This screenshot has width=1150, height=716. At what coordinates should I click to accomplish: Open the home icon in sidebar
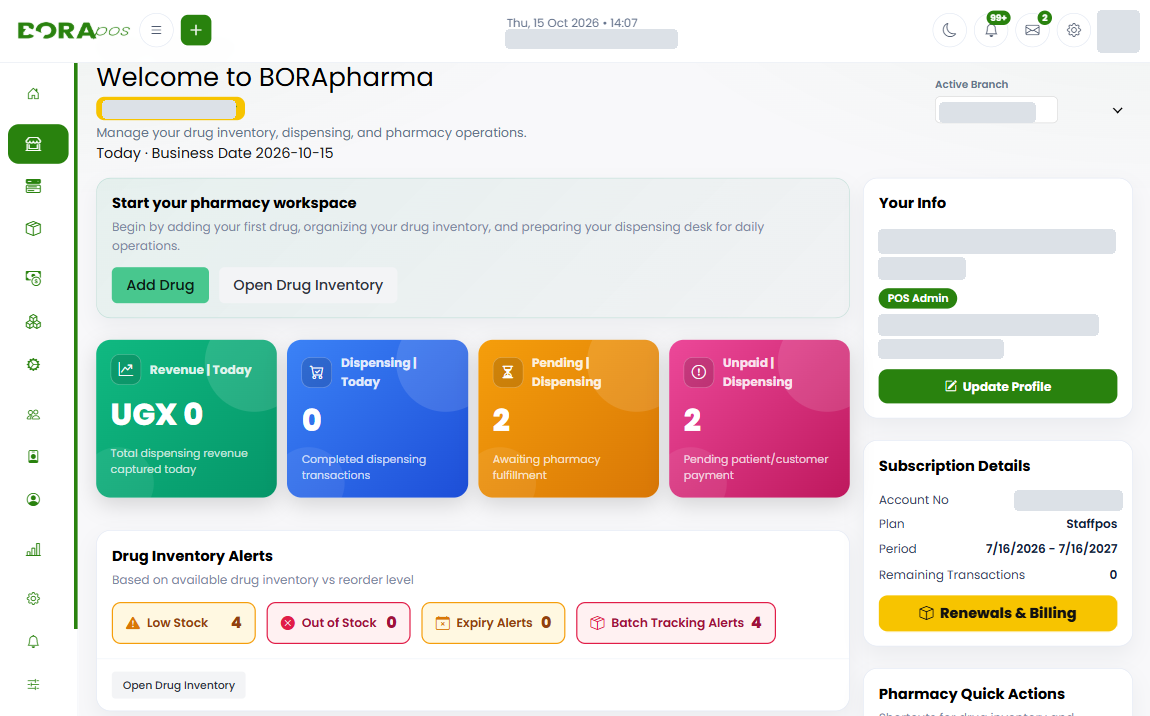pyautogui.click(x=33, y=94)
